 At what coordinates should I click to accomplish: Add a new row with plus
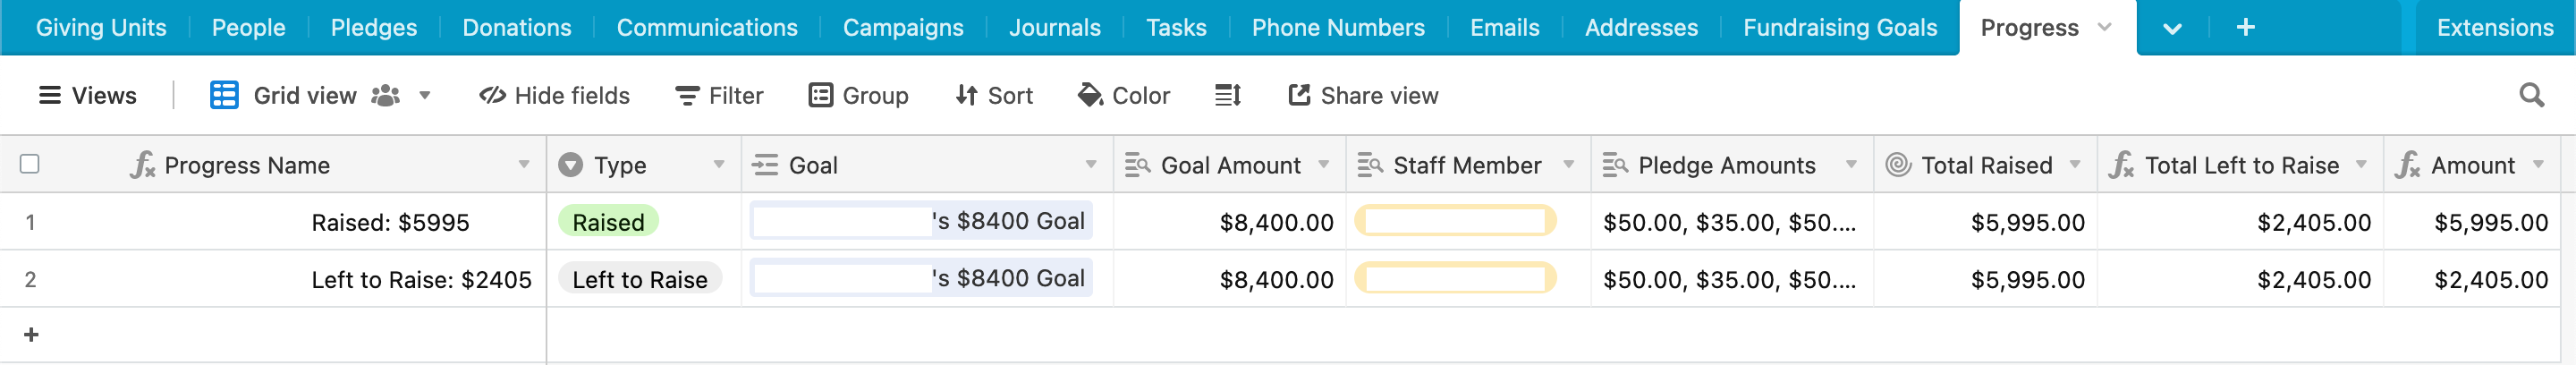(x=31, y=334)
